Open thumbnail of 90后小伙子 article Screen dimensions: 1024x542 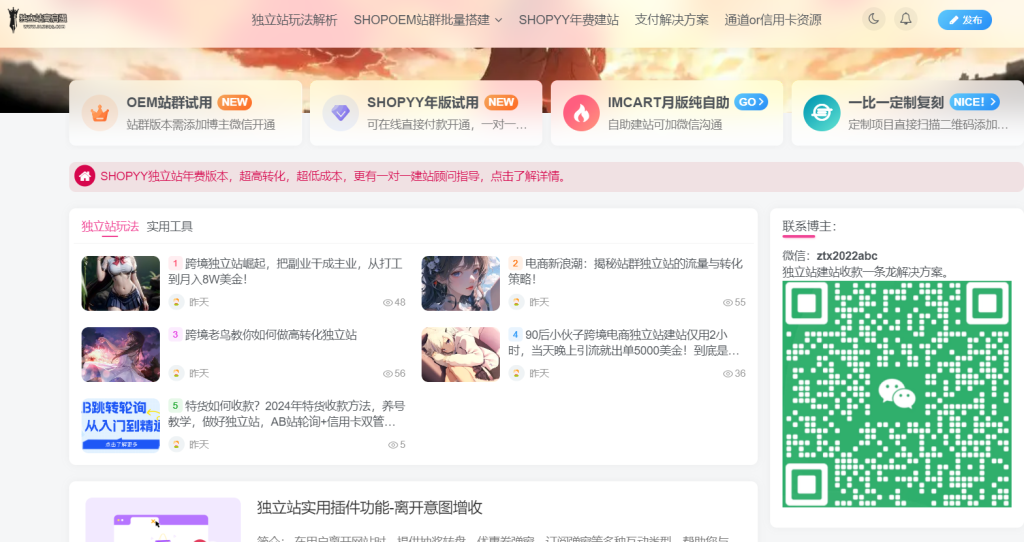[x=460, y=355]
